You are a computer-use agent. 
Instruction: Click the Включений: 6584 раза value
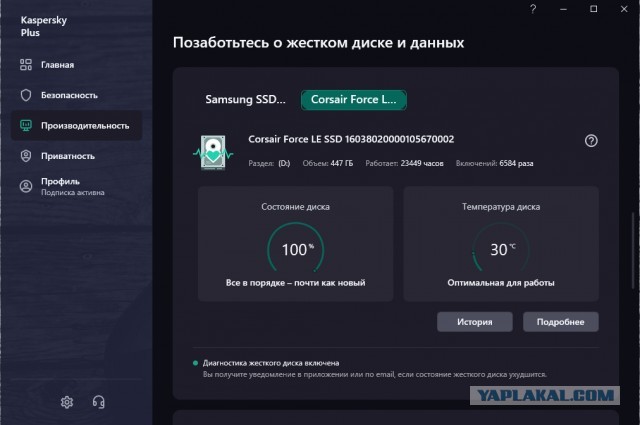tap(494, 163)
